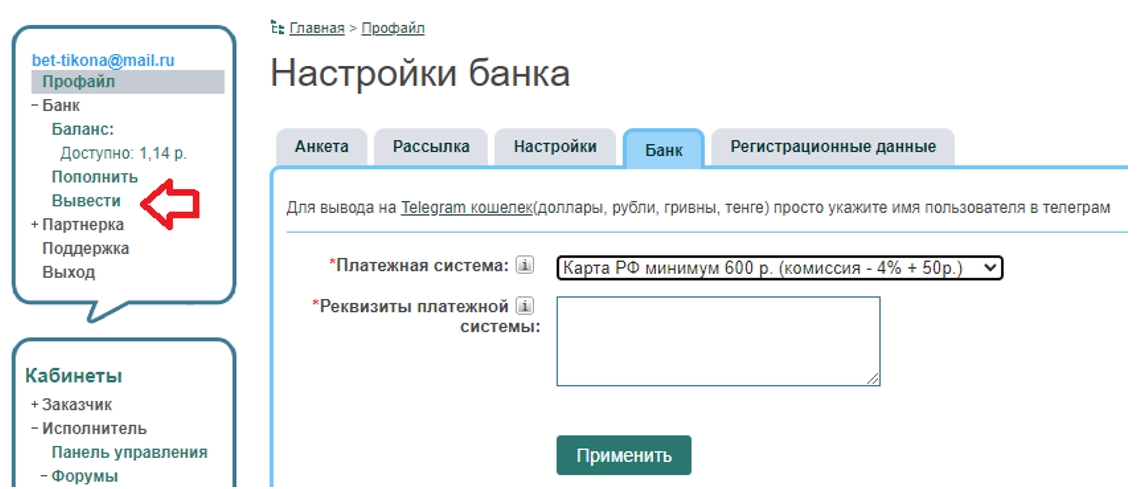Click the bet-tikona@mail.ru account link
The image size is (1137, 489).
(x=103, y=61)
